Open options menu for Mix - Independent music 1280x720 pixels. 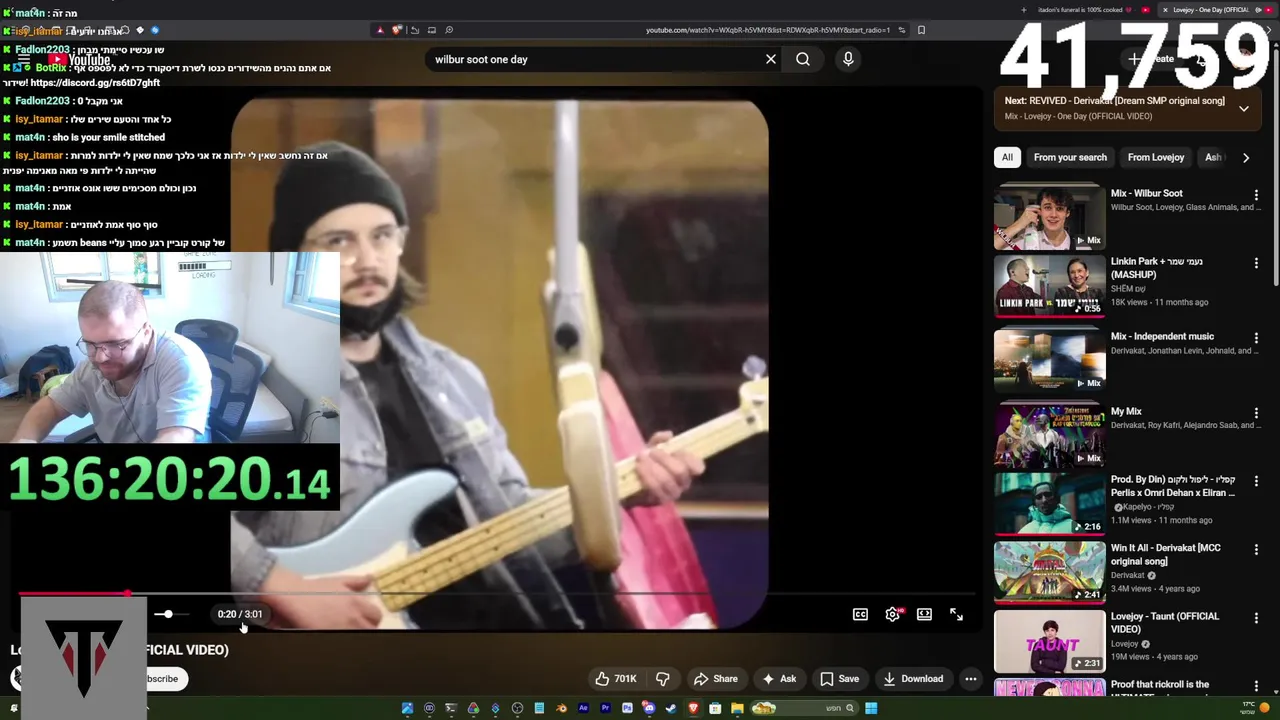click(1256, 338)
